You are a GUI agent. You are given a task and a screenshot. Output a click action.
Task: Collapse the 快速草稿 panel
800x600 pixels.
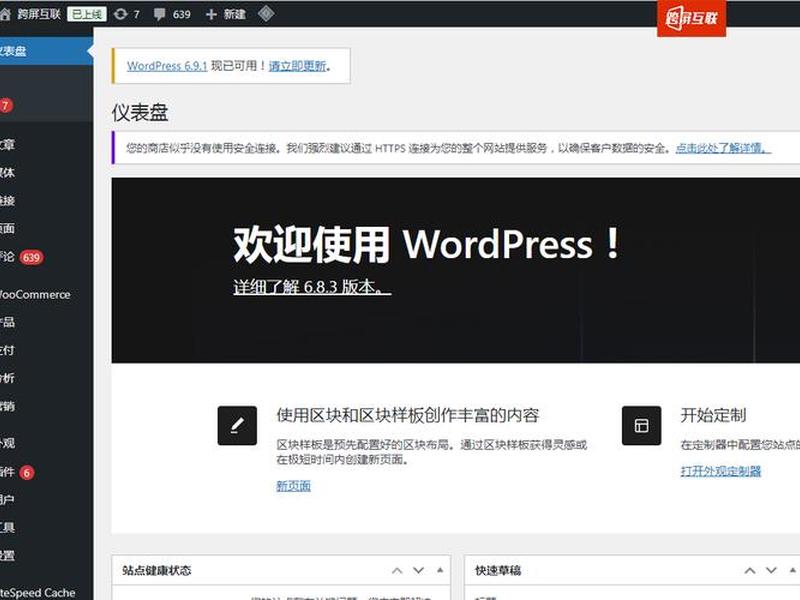pyautogui.click(x=793, y=570)
